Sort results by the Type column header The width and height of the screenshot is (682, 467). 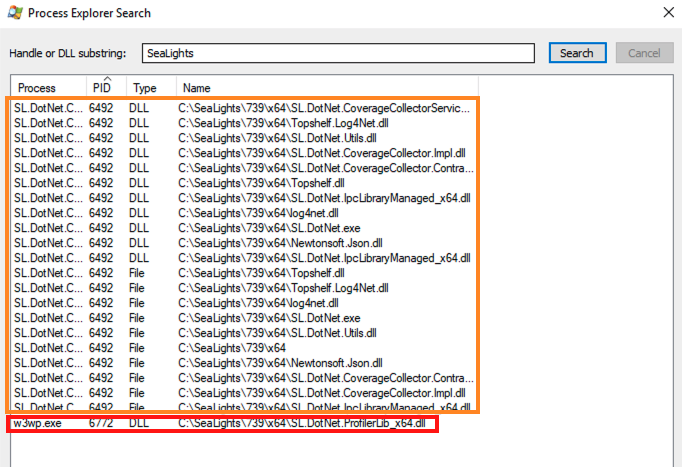(x=151, y=88)
